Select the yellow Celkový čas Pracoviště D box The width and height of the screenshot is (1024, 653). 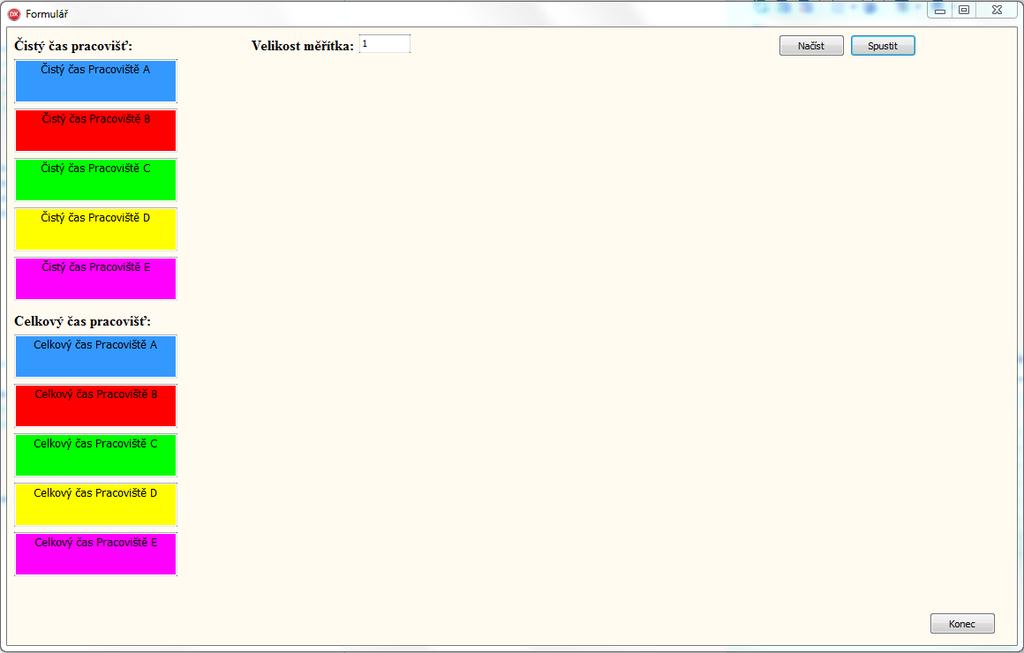point(96,505)
